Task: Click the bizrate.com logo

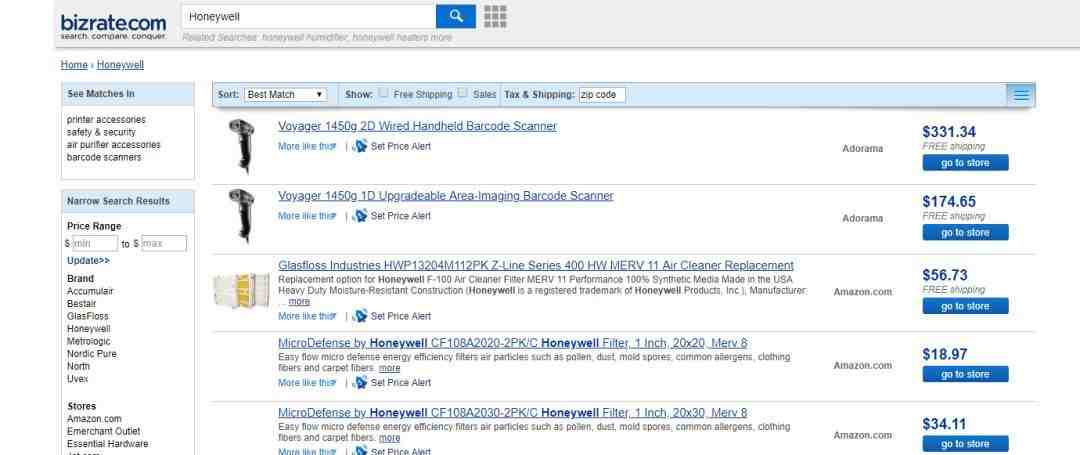Action: (x=113, y=21)
